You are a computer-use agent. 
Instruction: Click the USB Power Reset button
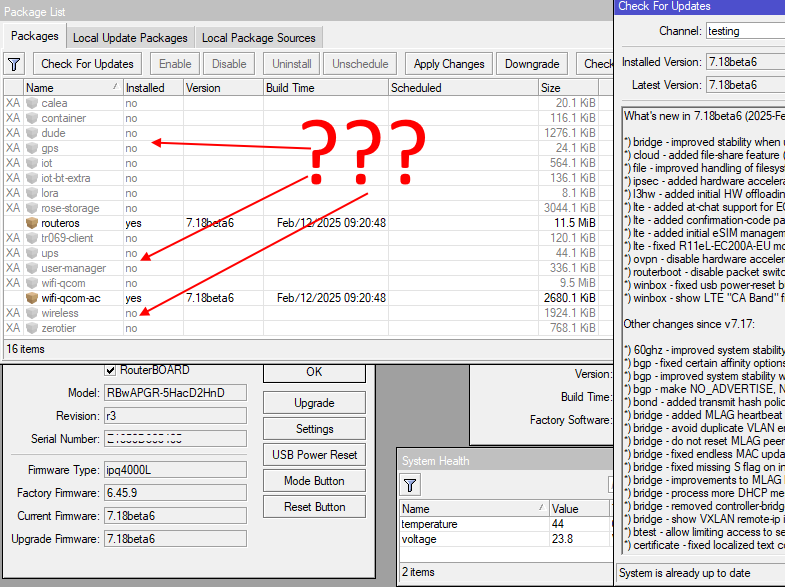click(314, 455)
